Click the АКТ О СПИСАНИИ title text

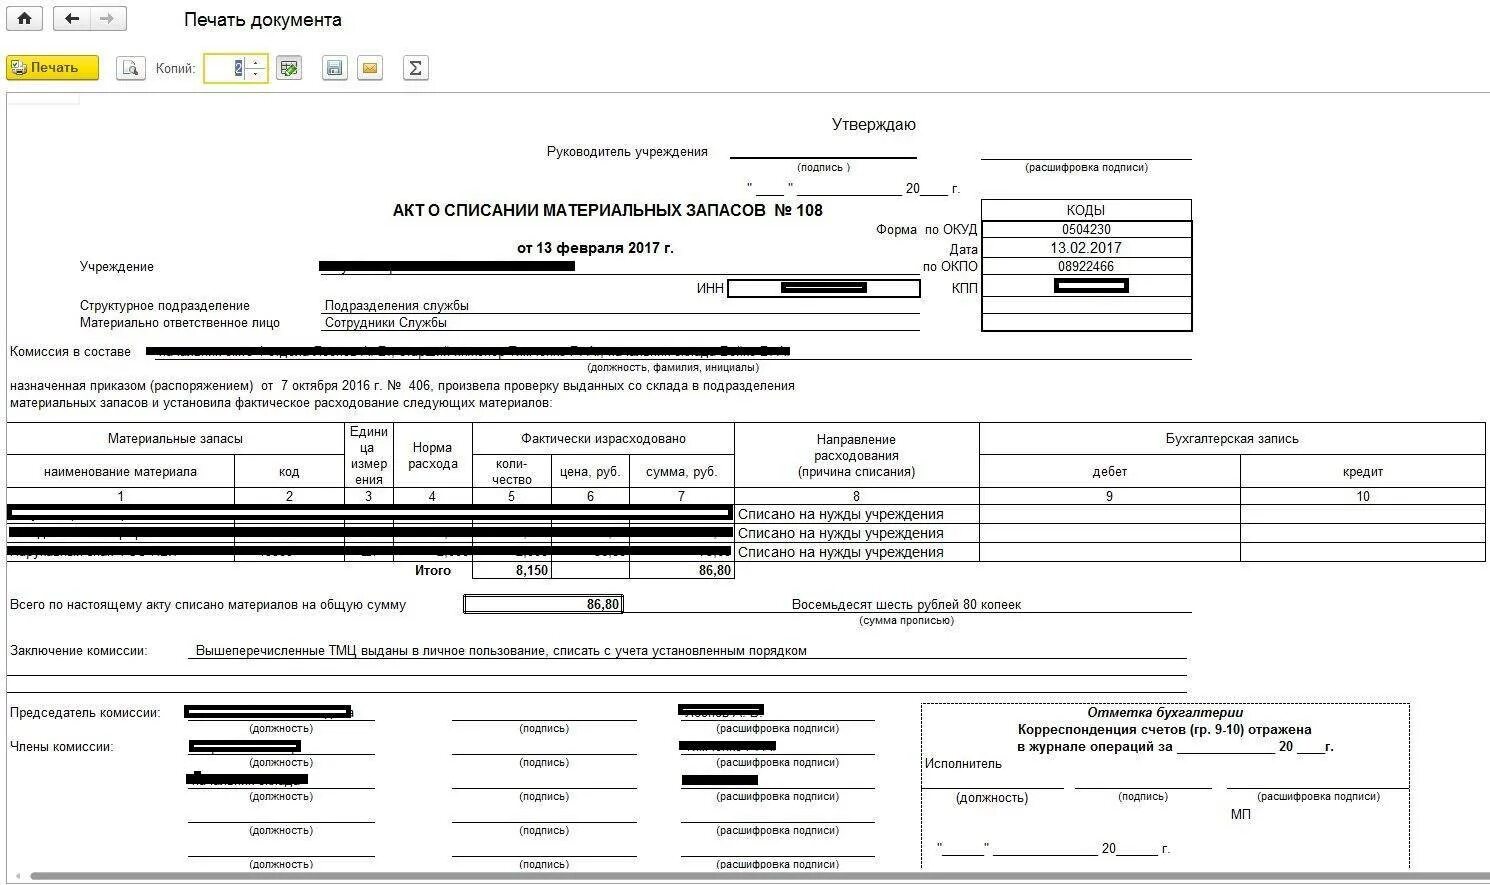607,210
